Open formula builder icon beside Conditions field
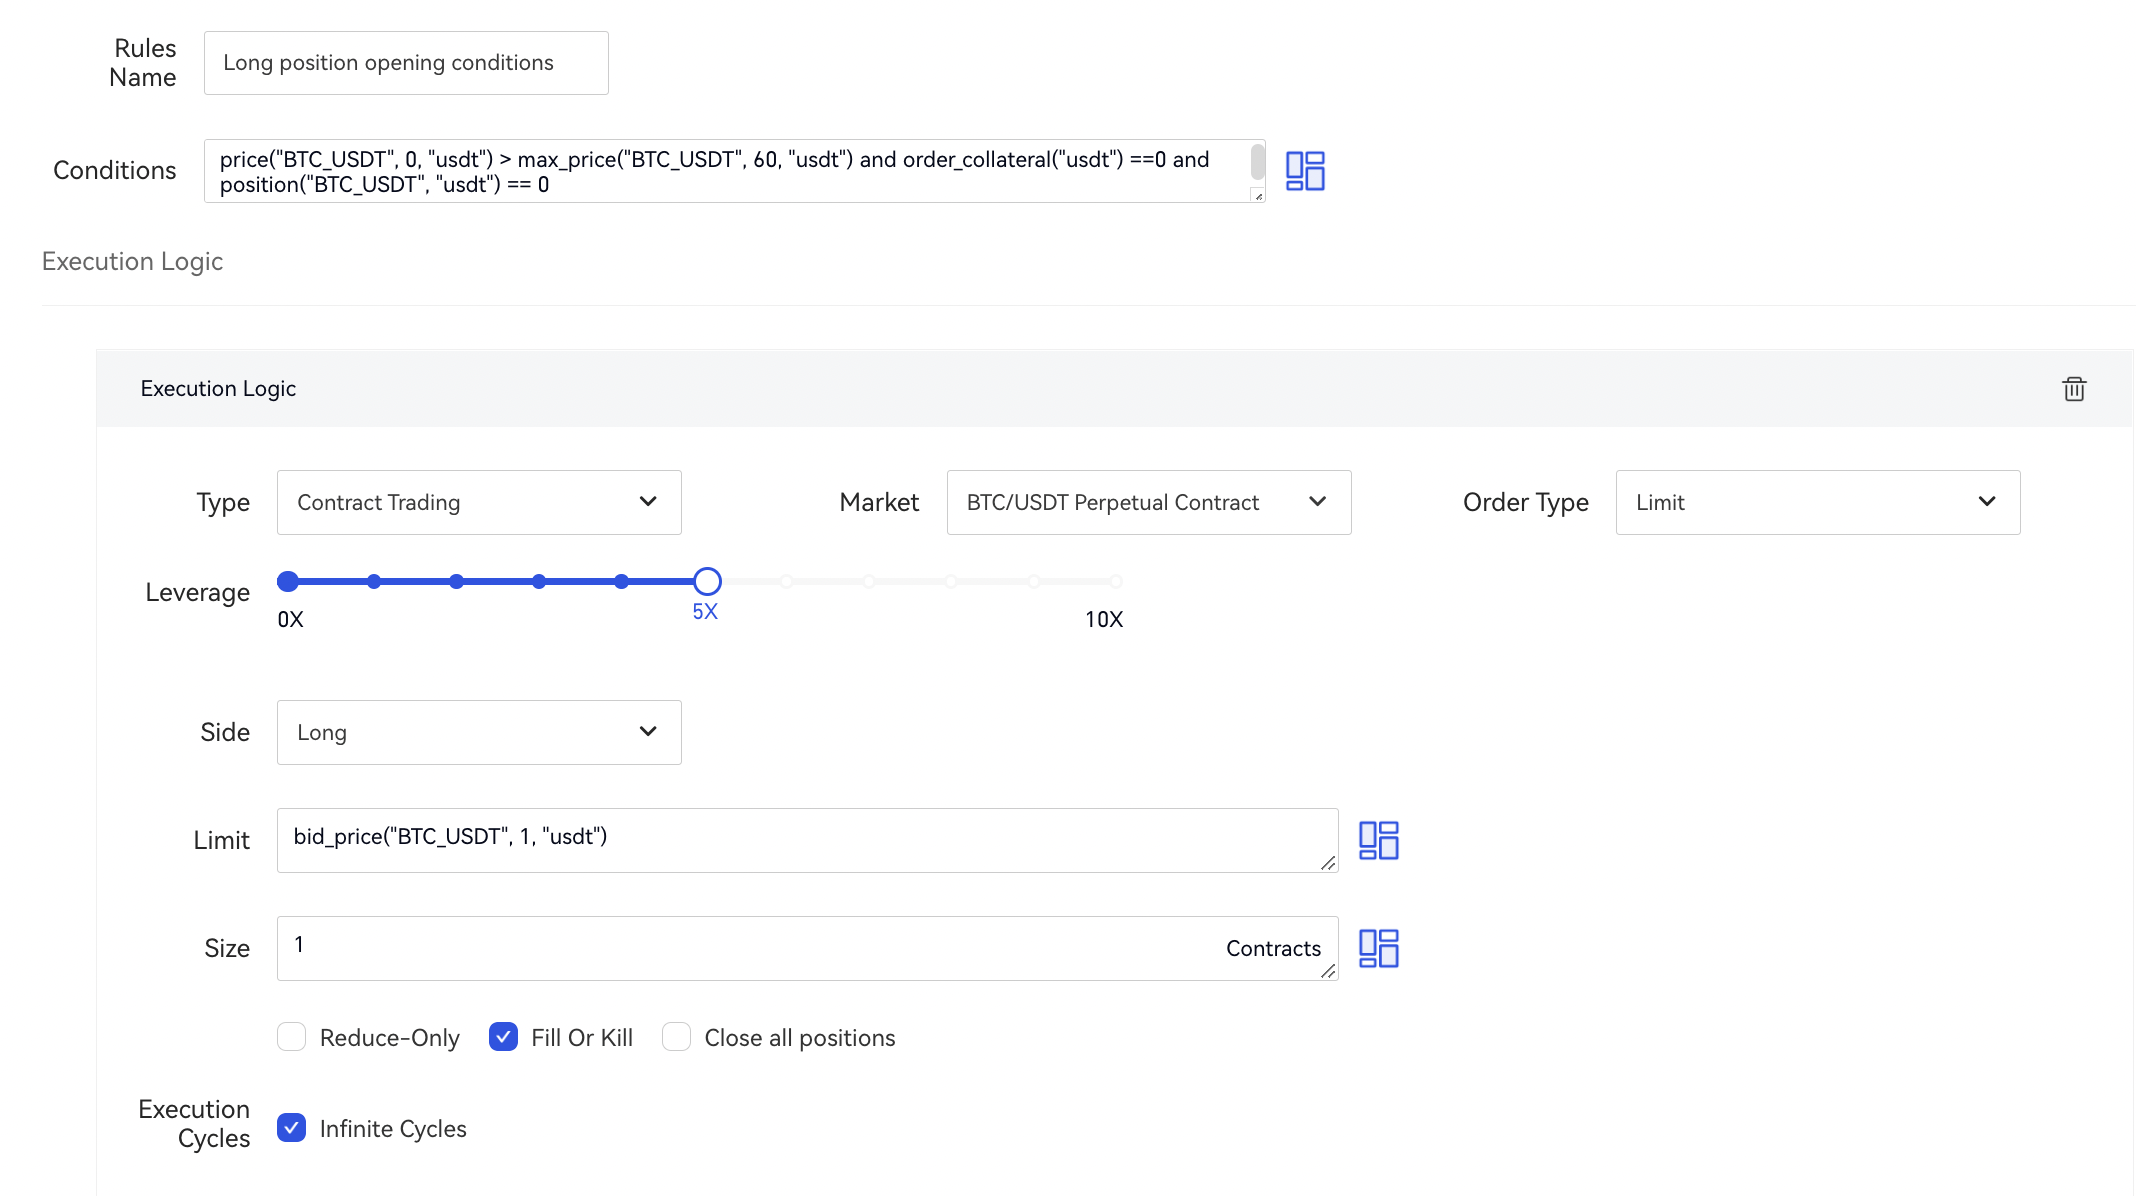 point(1305,171)
